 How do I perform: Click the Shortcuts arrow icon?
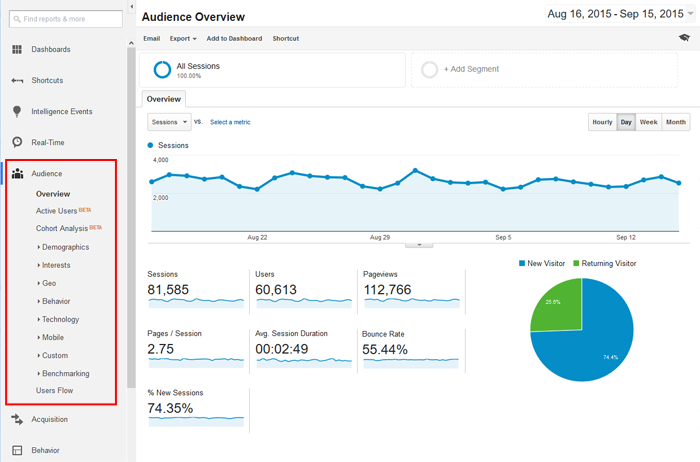[x=17, y=81]
